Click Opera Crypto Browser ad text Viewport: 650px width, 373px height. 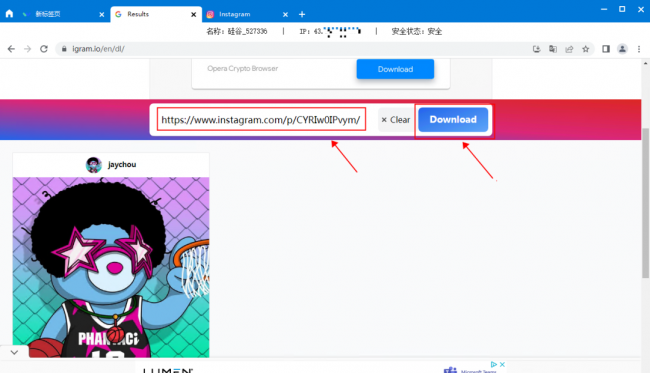243,68
